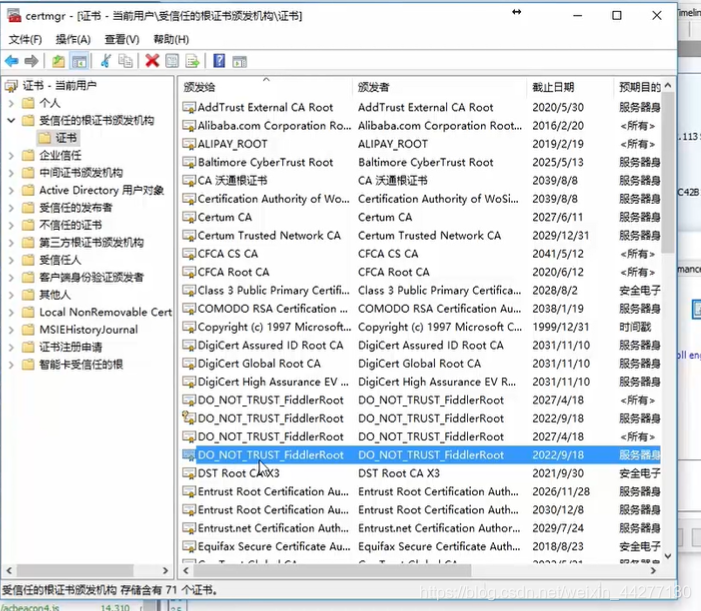Sort by the 预期目的 column header

[x=638, y=87]
